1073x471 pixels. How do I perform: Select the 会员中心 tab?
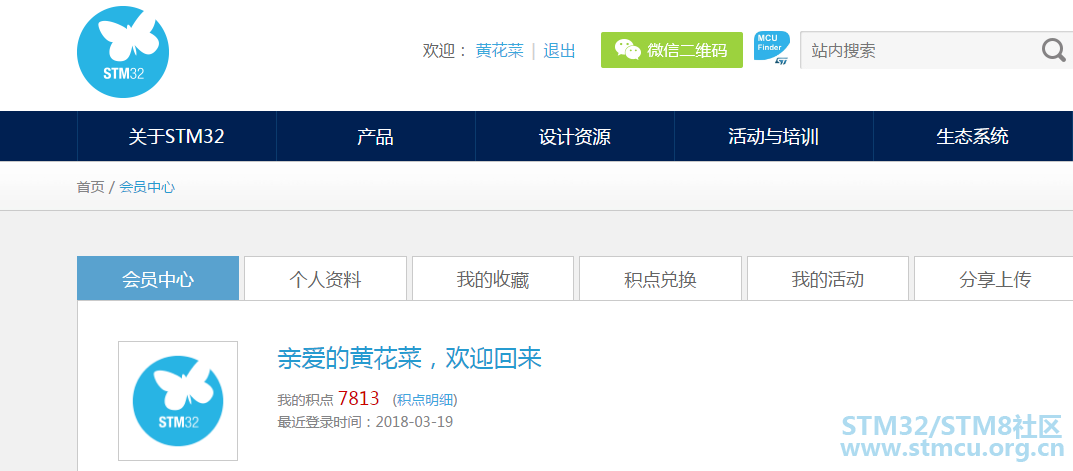tap(158, 279)
